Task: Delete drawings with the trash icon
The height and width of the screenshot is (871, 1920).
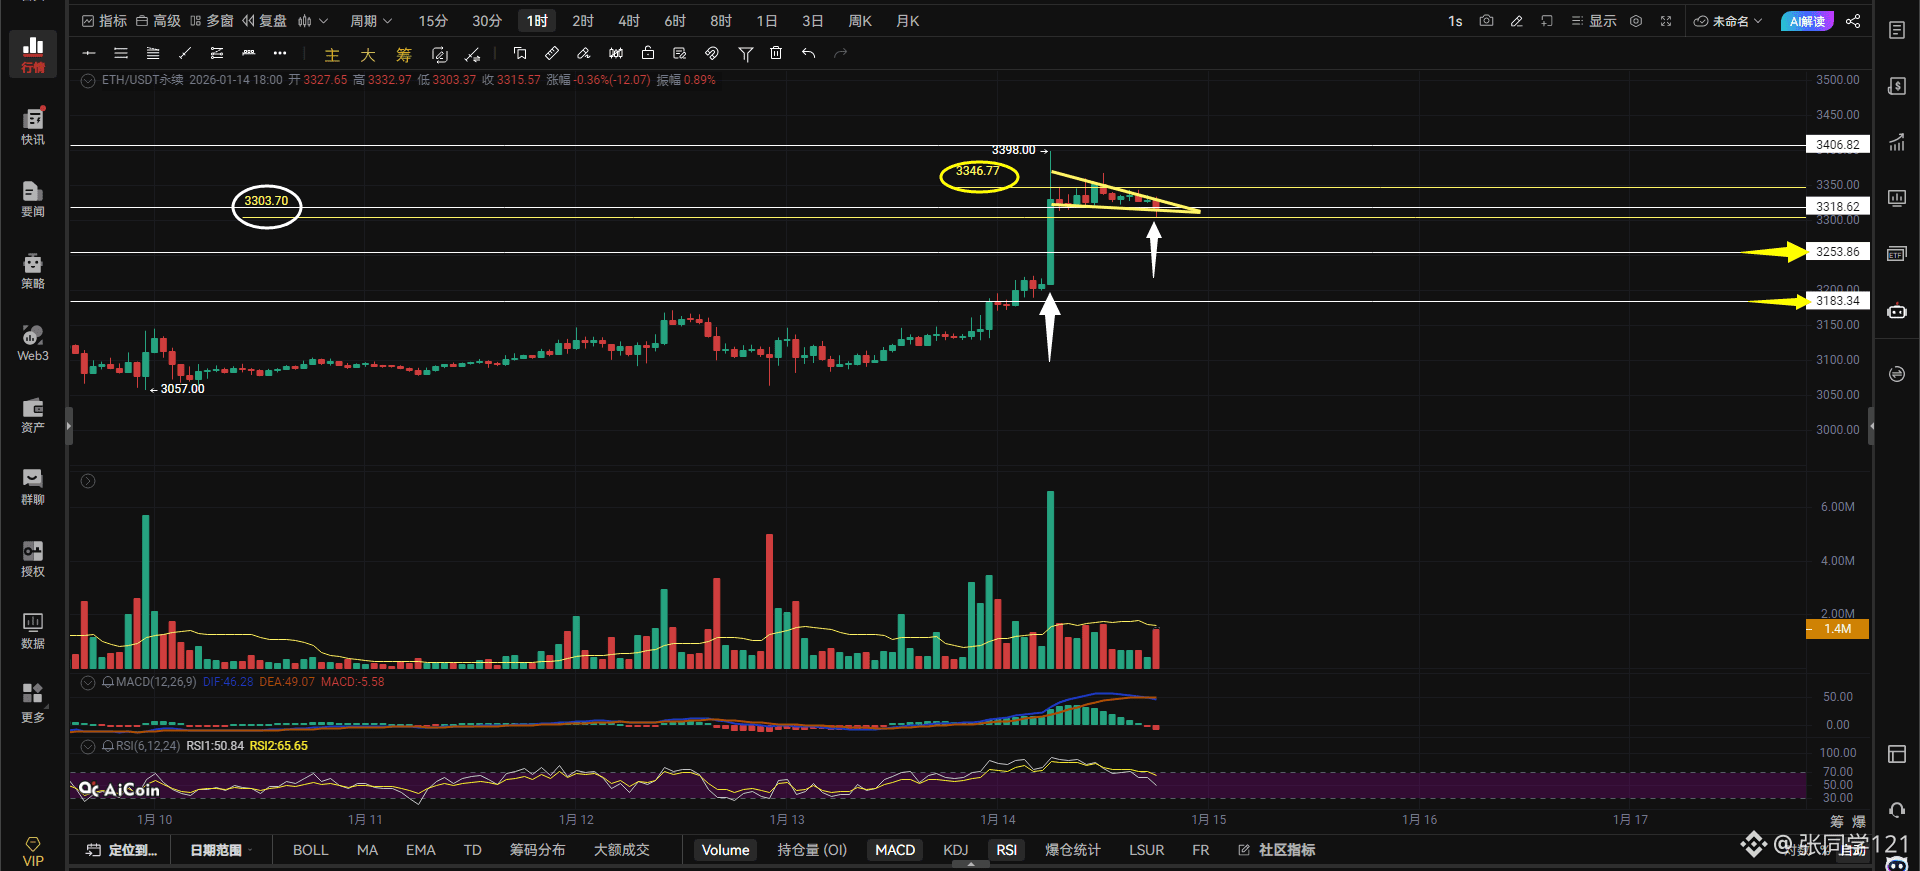Action: (776, 53)
